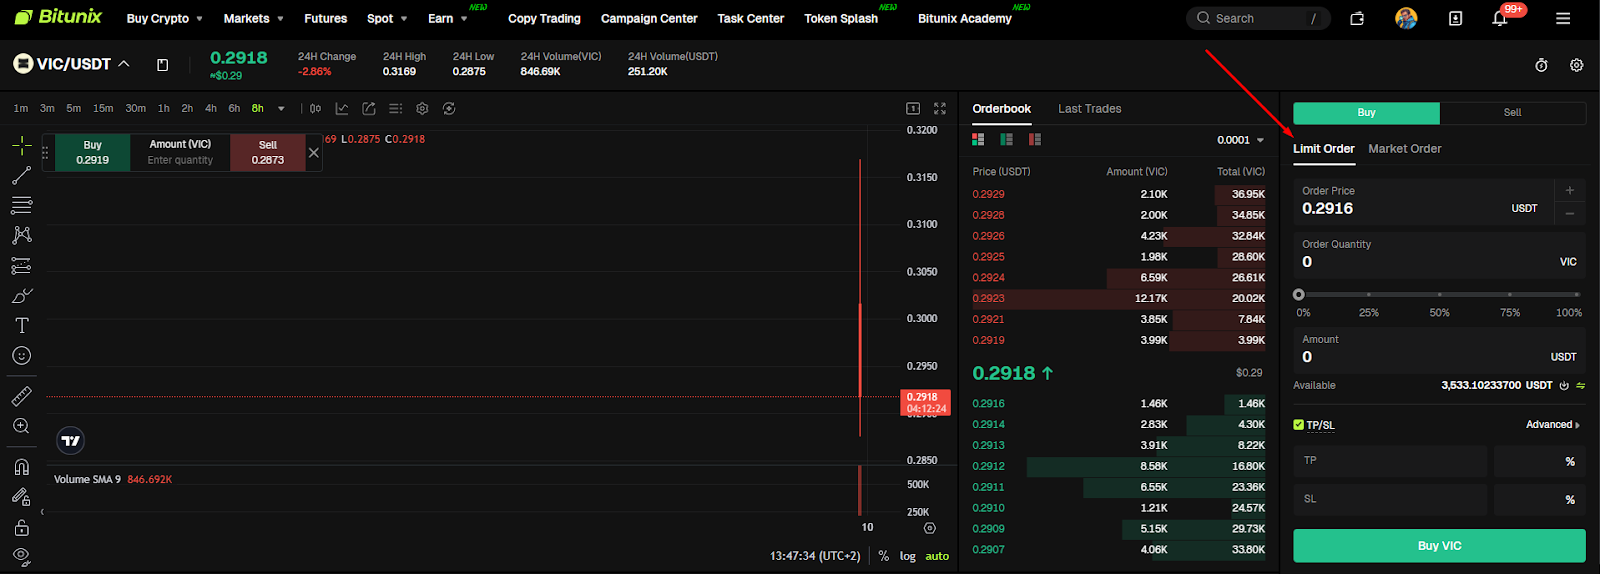Click the quick trade Amount quantity field
Screen dimensions: 1600x574
click(180, 160)
